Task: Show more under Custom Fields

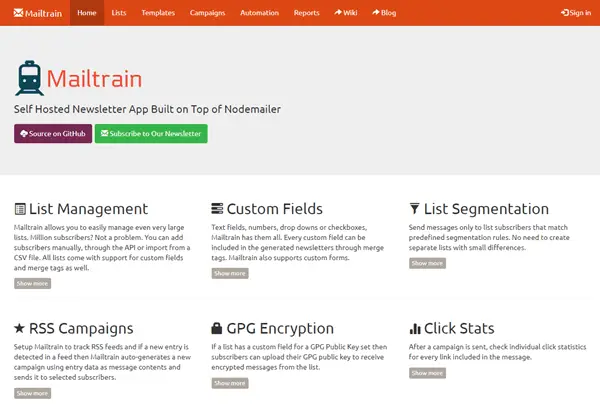Action: tap(230, 273)
